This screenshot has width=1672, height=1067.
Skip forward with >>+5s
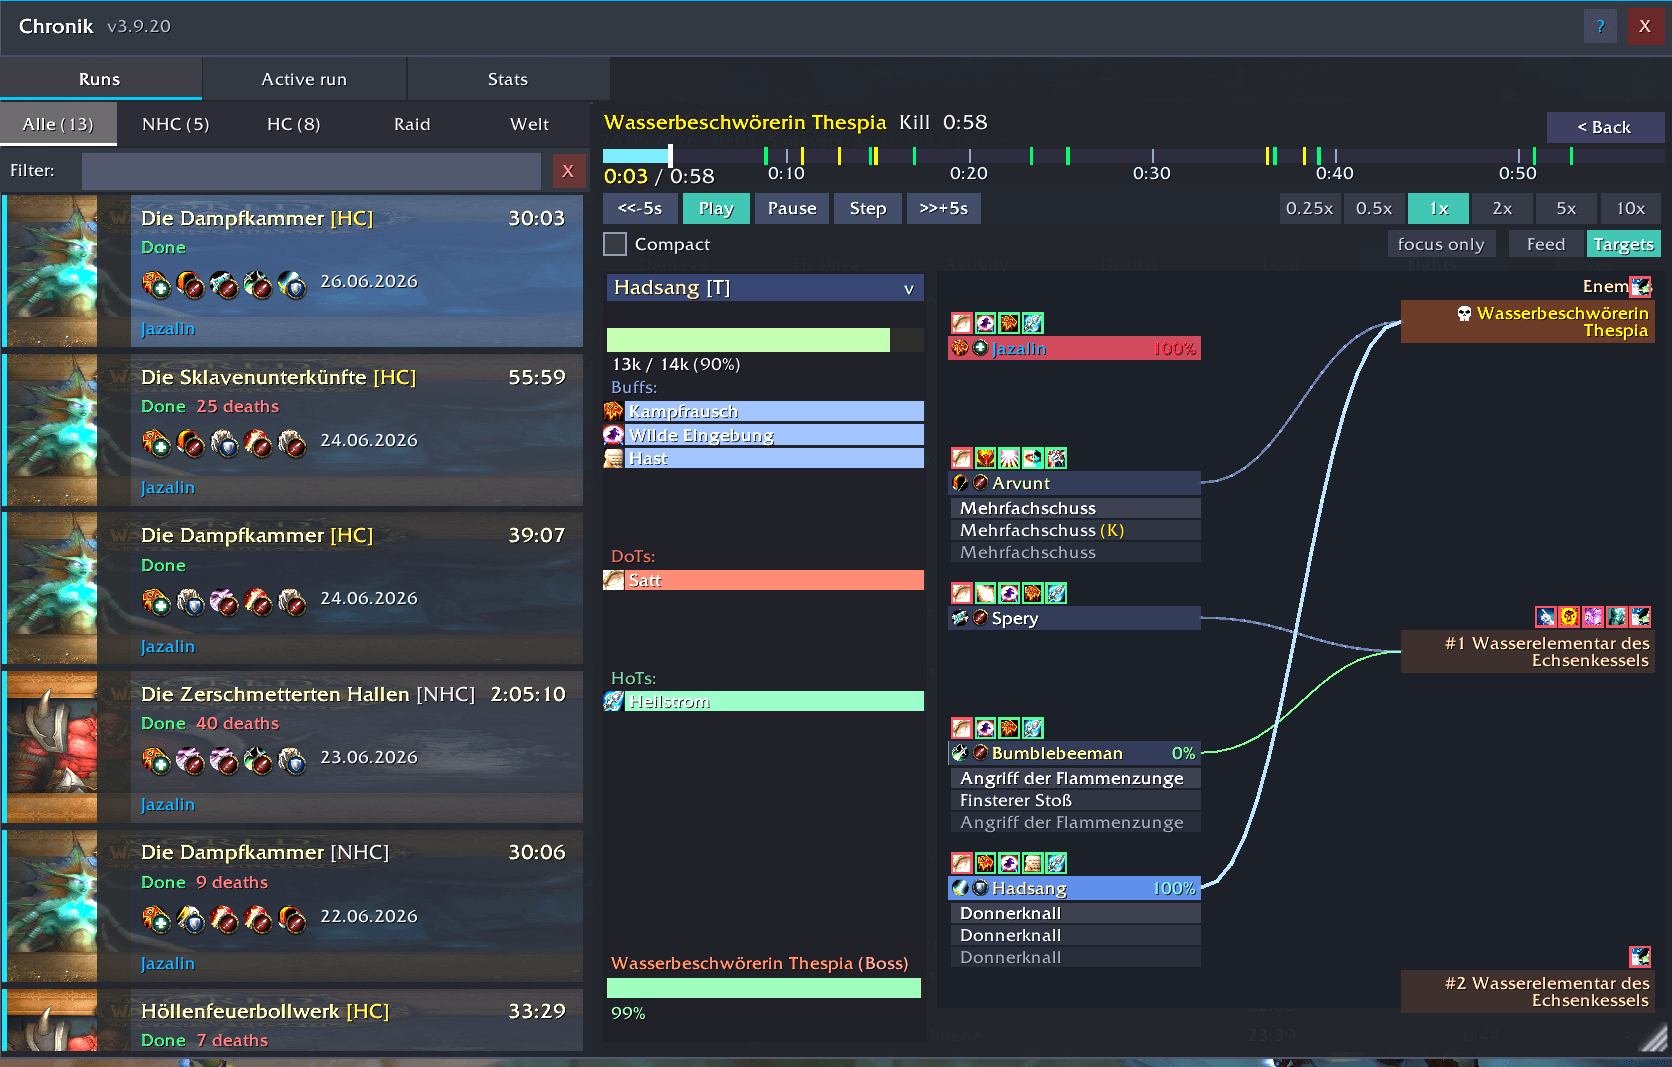tap(944, 208)
